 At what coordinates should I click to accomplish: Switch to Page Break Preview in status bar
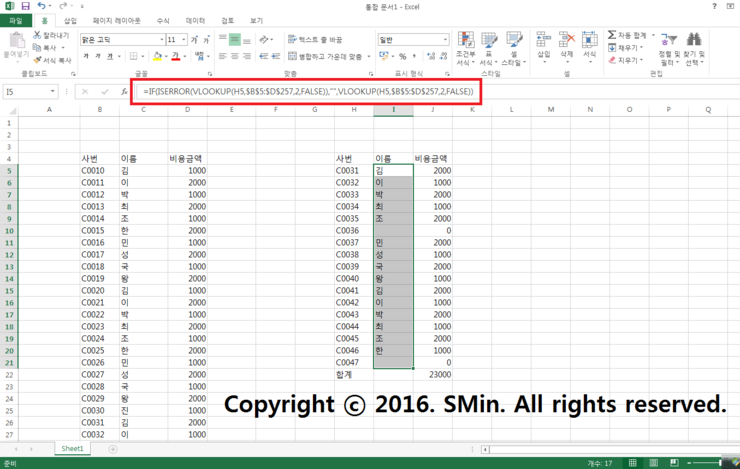674,463
